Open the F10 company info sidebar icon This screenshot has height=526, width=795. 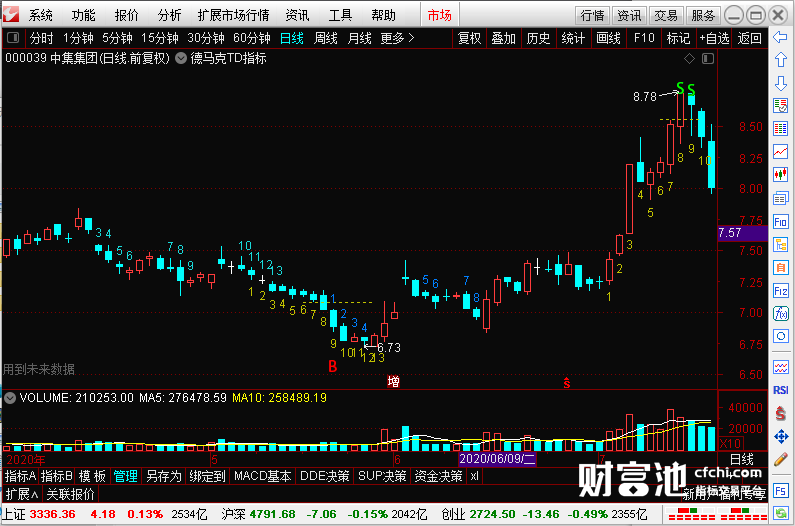(780, 221)
